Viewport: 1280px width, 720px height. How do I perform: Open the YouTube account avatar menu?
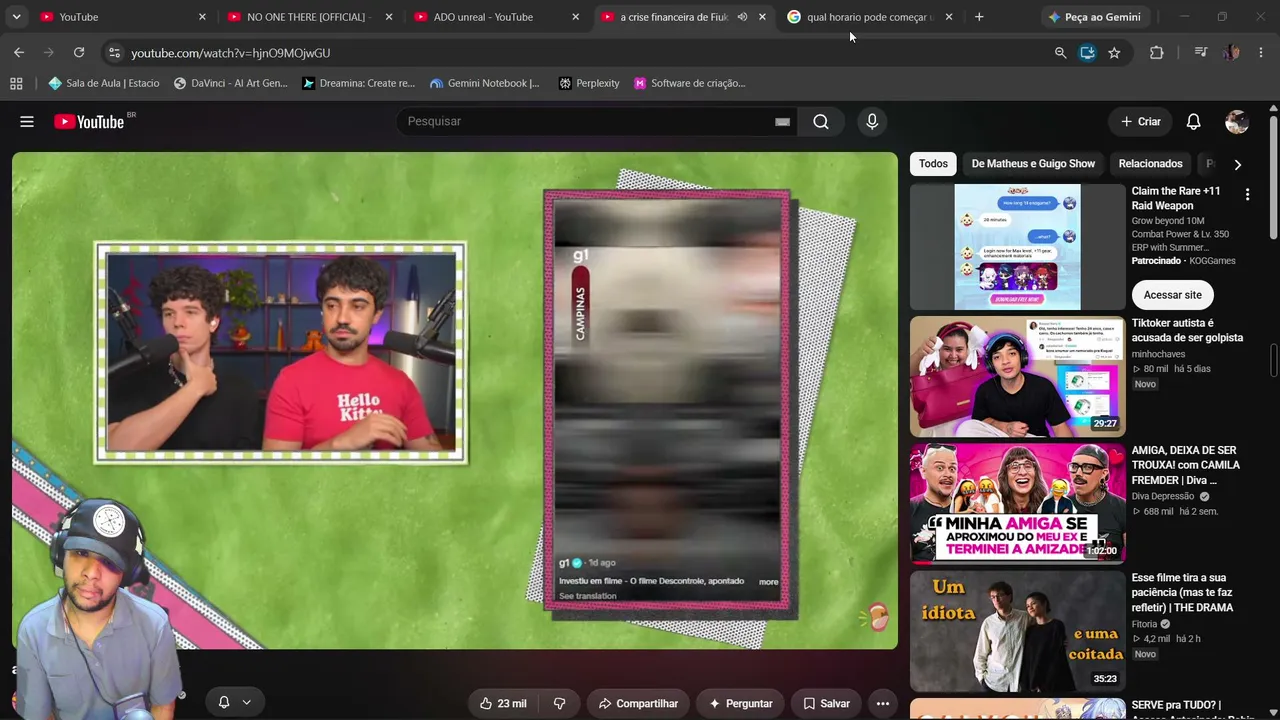[x=1237, y=122]
